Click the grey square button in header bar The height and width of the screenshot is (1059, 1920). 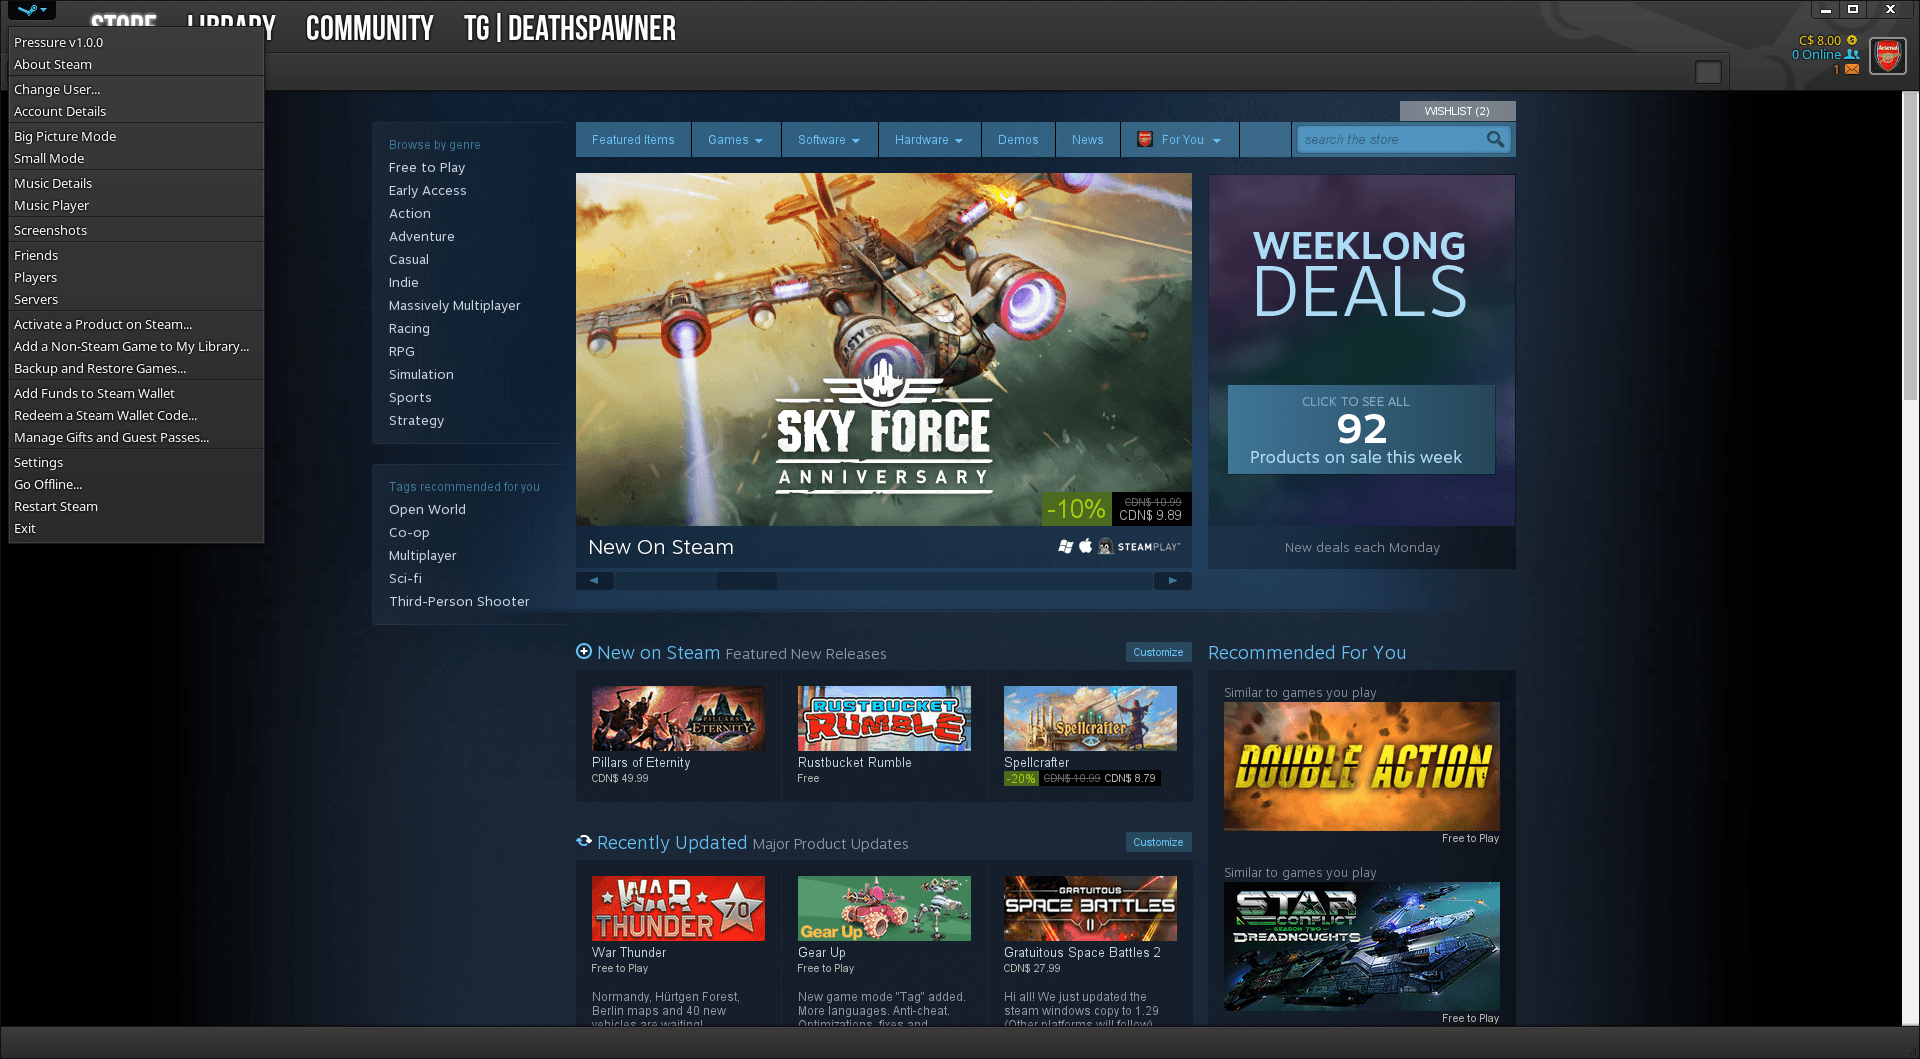click(1708, 72)
